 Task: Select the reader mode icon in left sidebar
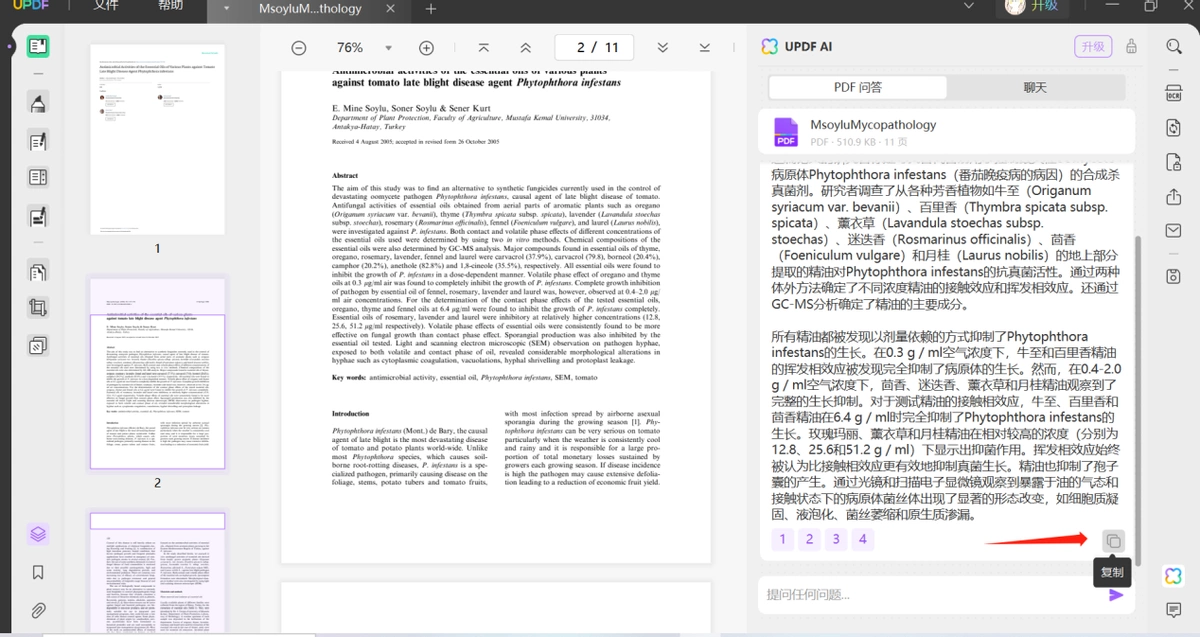pos(38,46)
